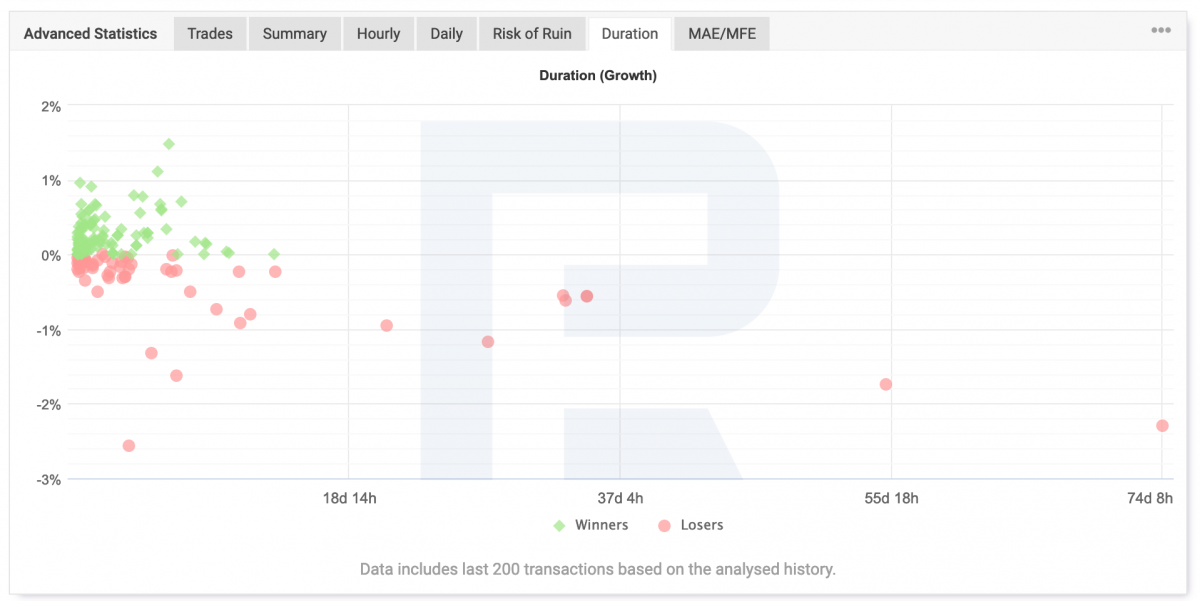Open the Summary tab

[x=295, y=34]
